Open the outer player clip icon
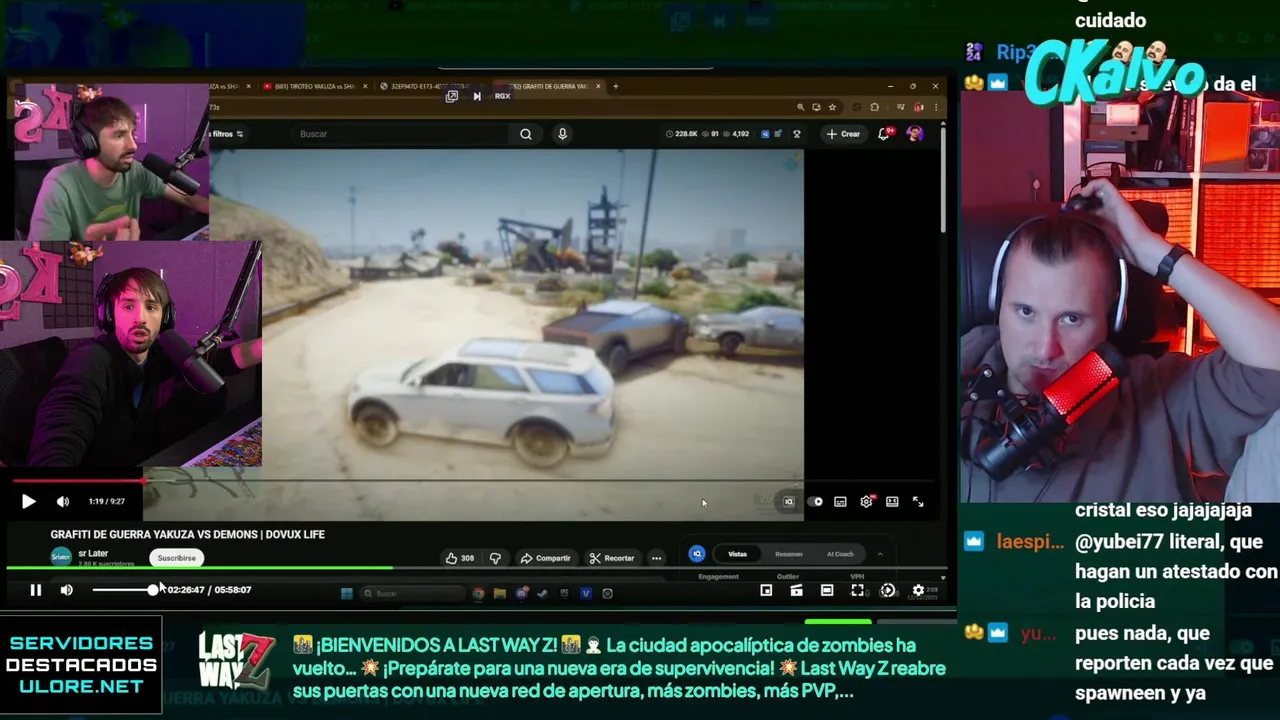 point(796,590)
